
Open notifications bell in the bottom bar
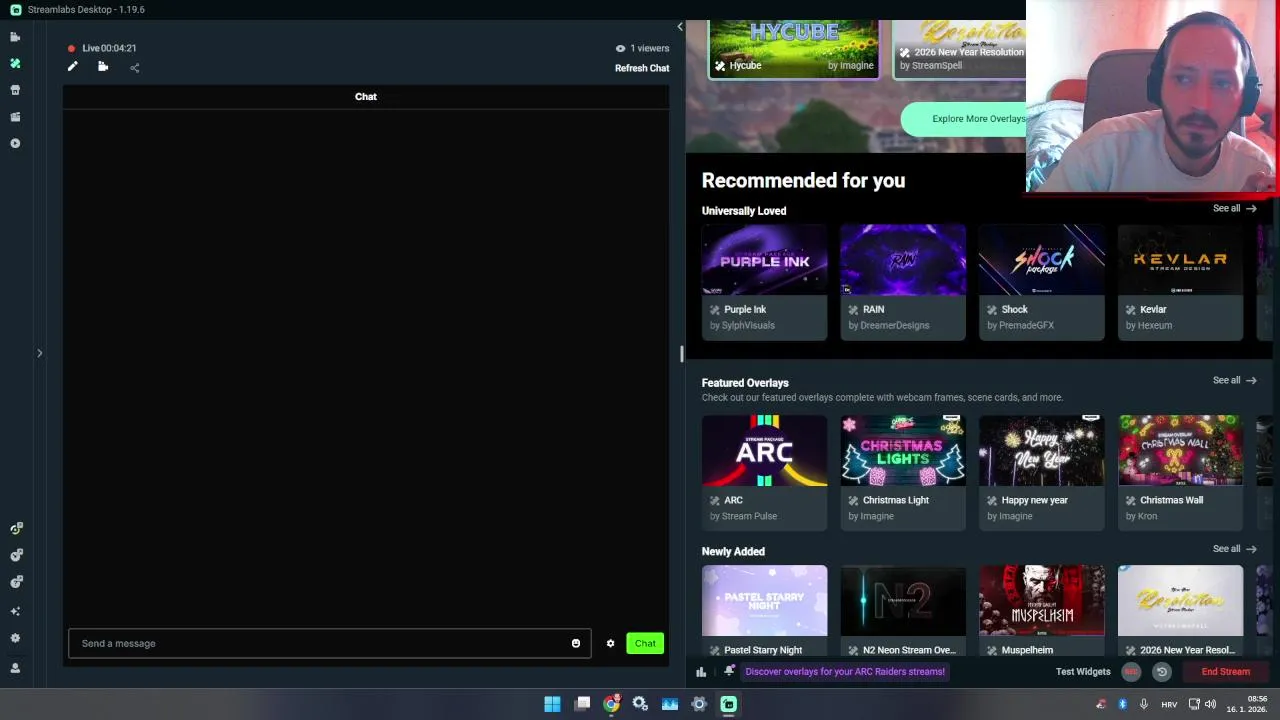pyautogui.click(x=729, y=671)
